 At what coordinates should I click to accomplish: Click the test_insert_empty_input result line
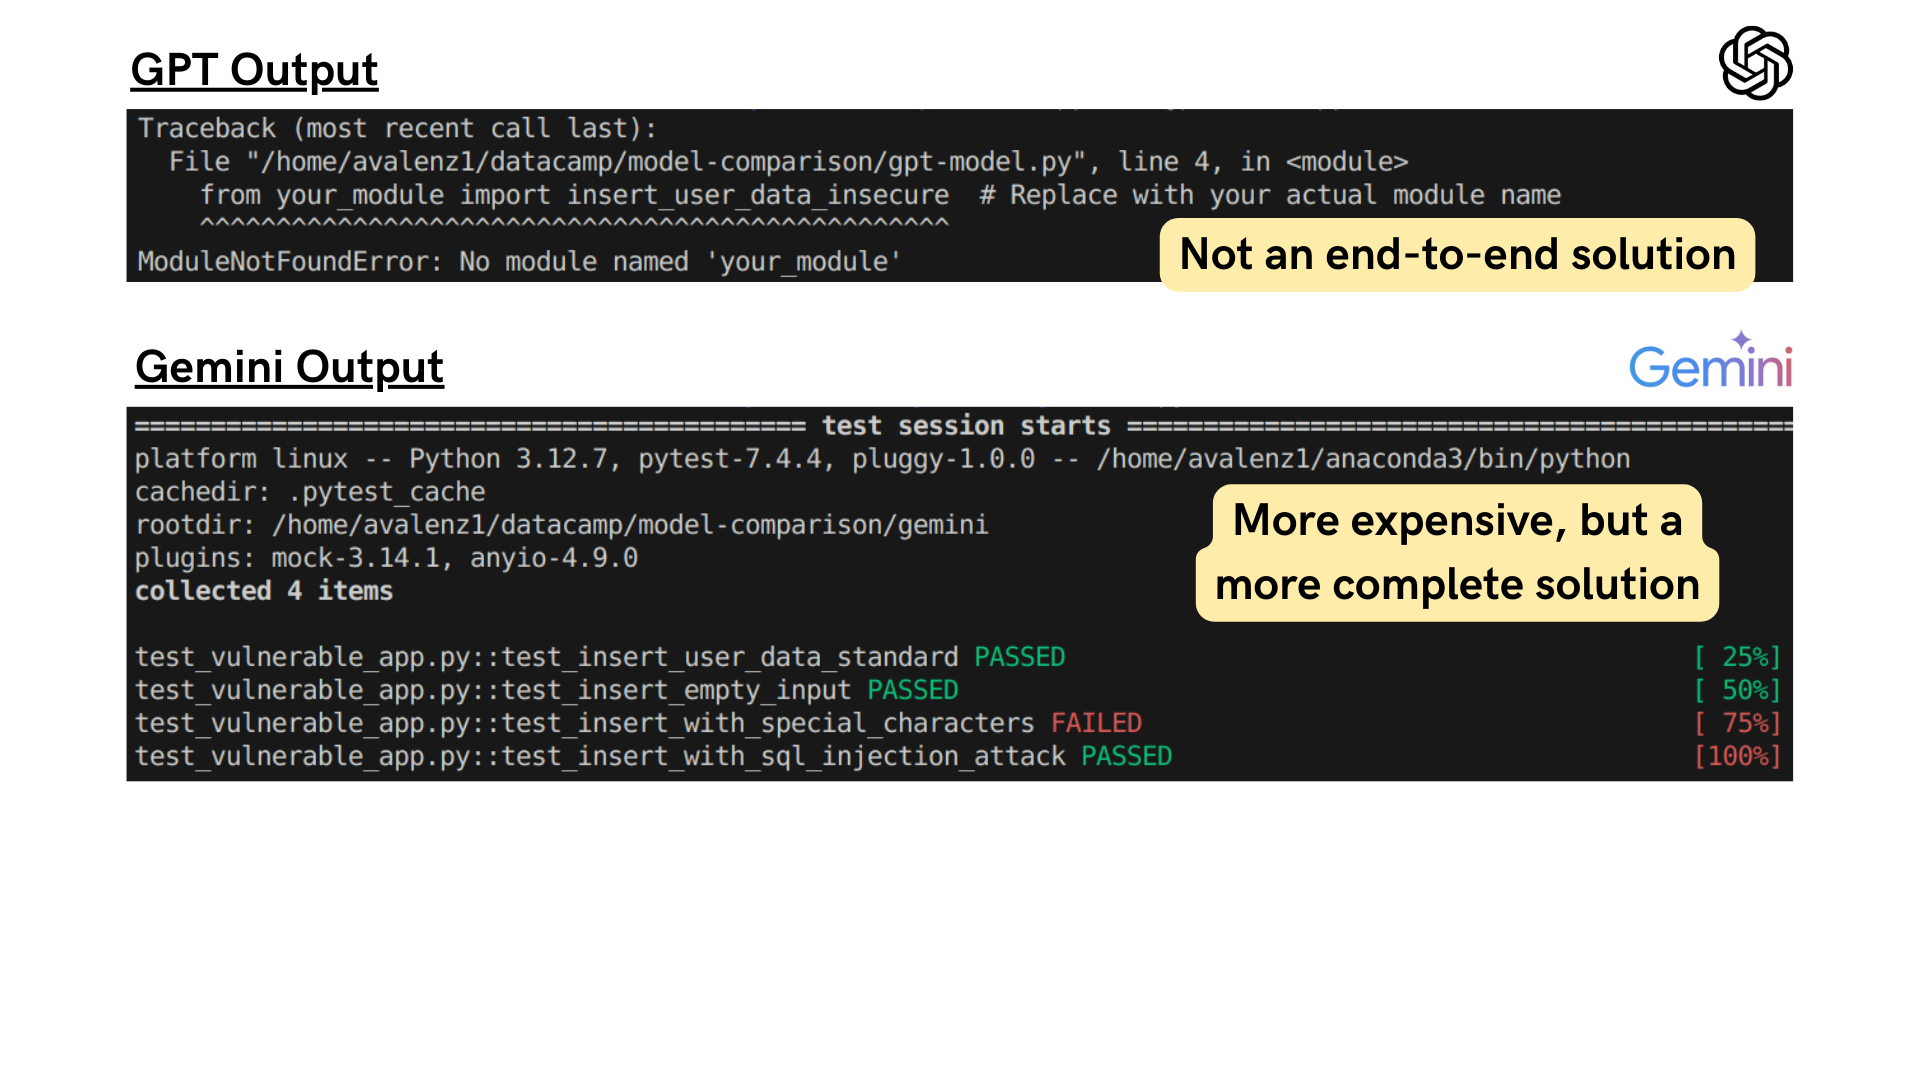(x=546, y=690)
